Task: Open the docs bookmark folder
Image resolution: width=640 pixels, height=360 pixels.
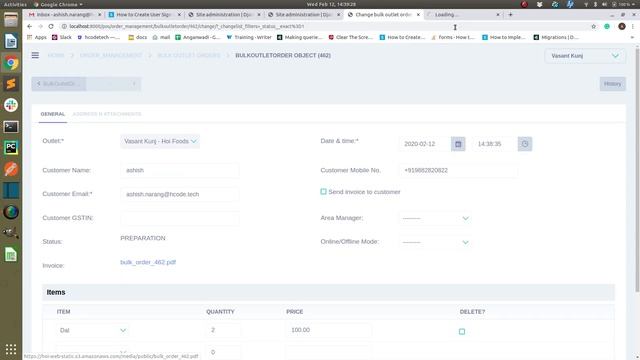Action: click(138, 37)
